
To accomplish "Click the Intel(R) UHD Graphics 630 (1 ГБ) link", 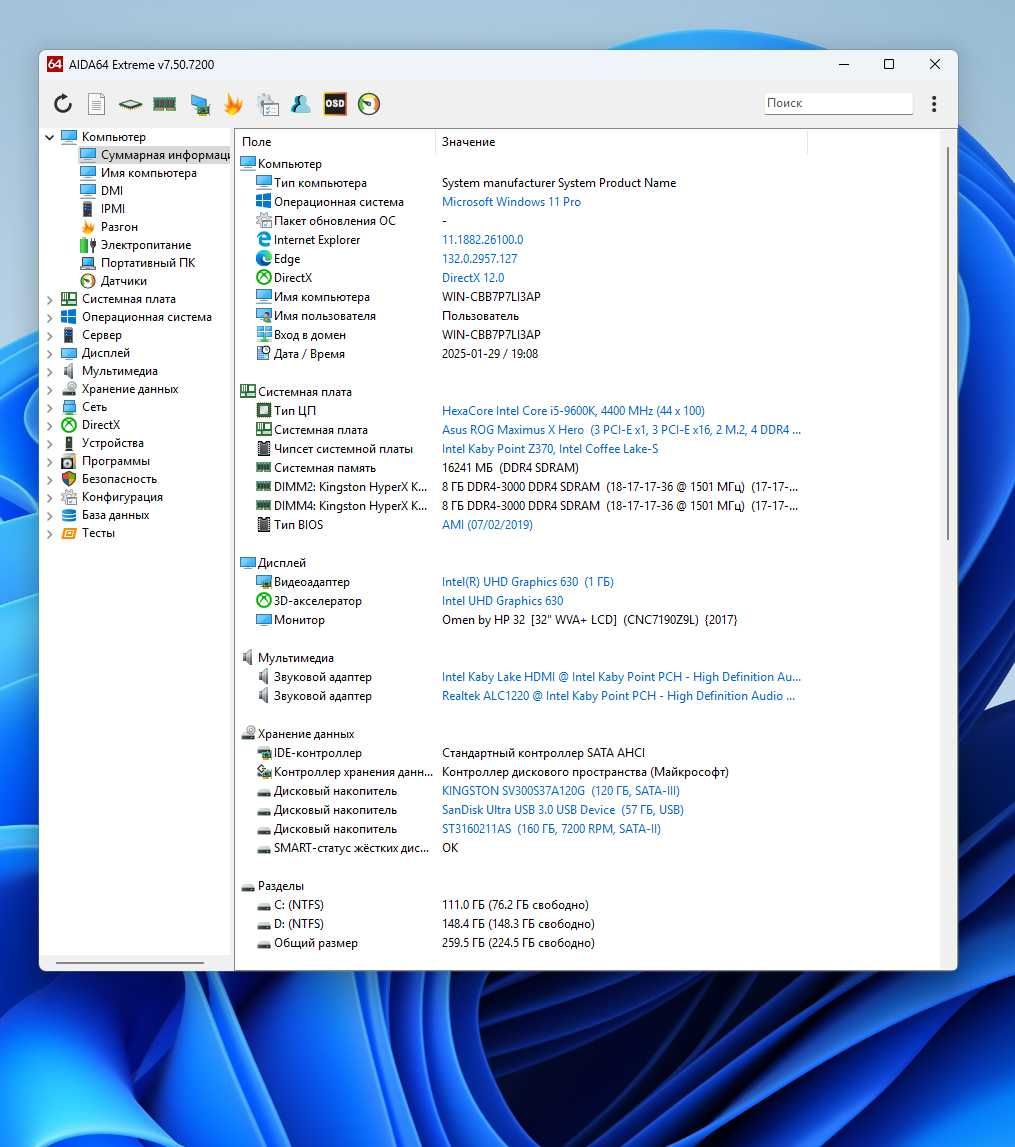I will [528, 582].
